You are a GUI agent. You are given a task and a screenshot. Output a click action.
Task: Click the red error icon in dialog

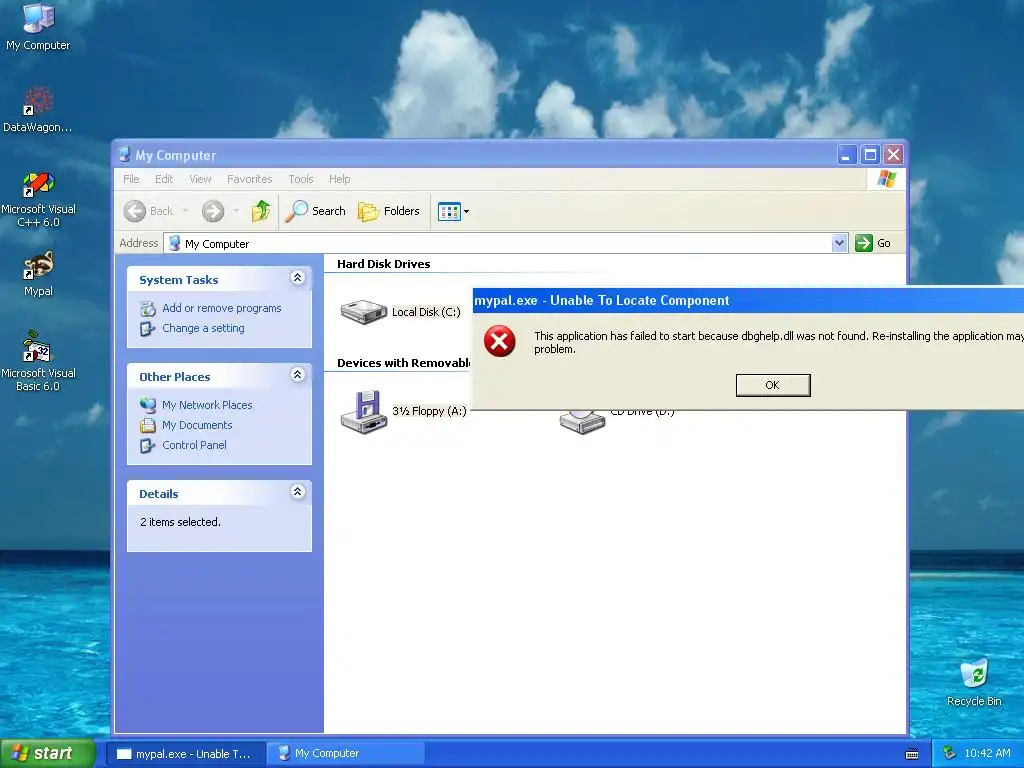(500, 342)
